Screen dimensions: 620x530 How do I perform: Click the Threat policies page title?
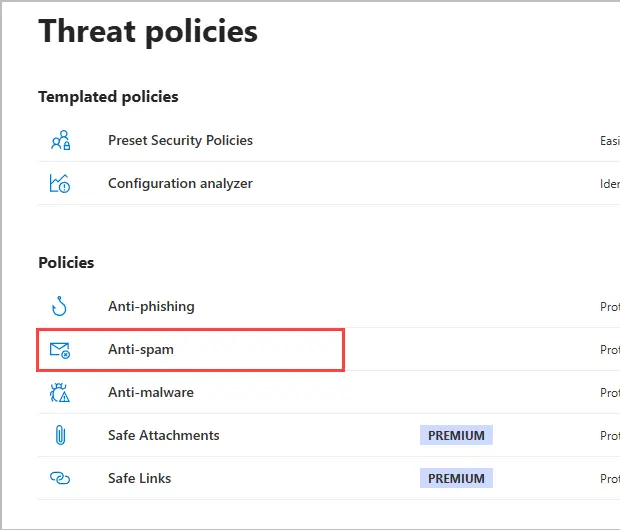(148, 31)
